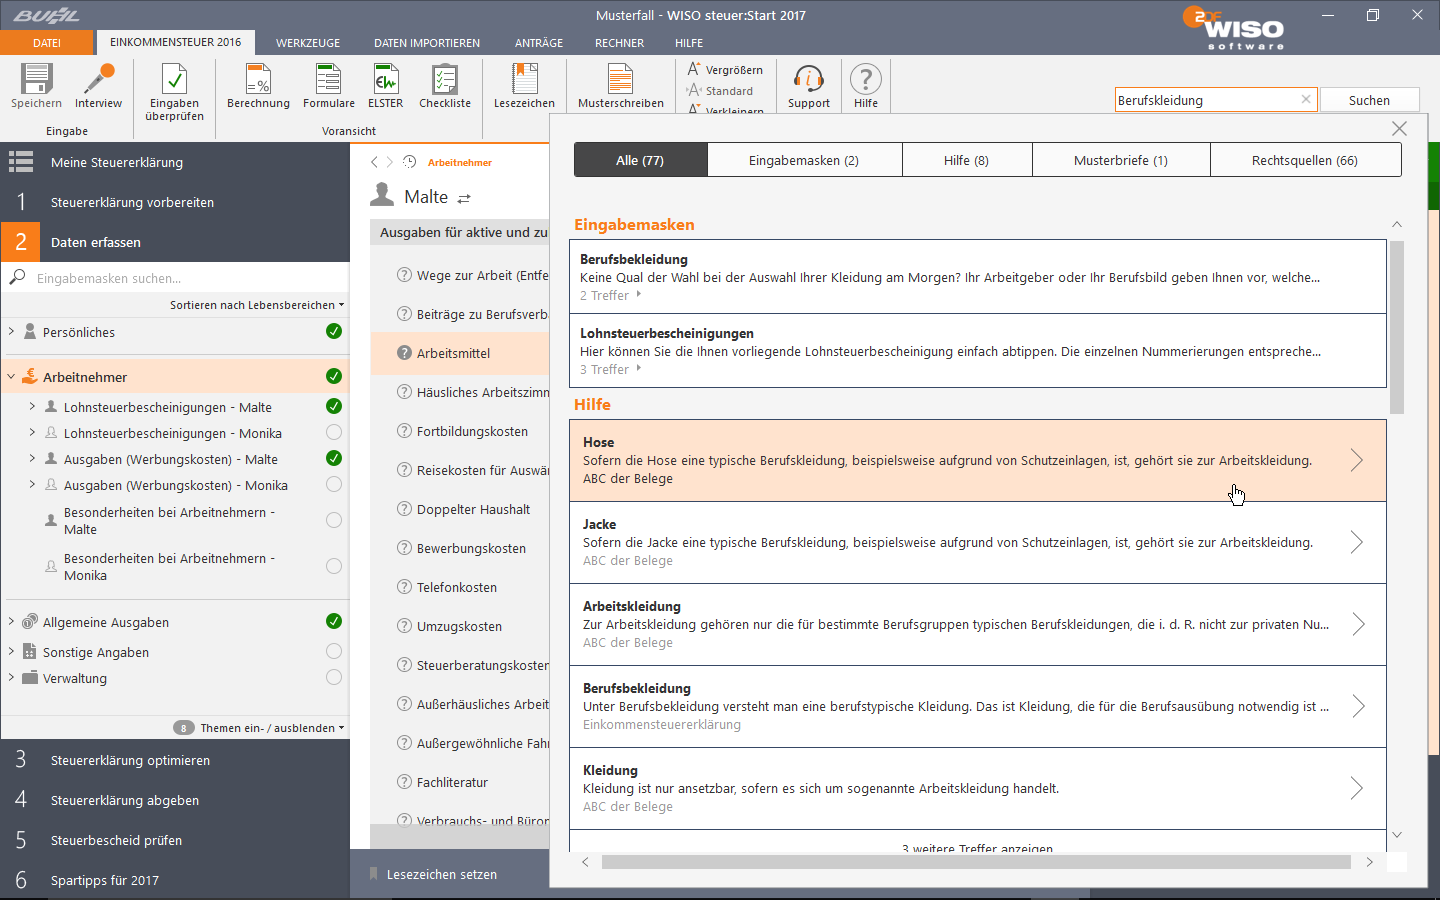
Task: Show Rechtsquellen (66) results tab
Action: pos(1305,160)
